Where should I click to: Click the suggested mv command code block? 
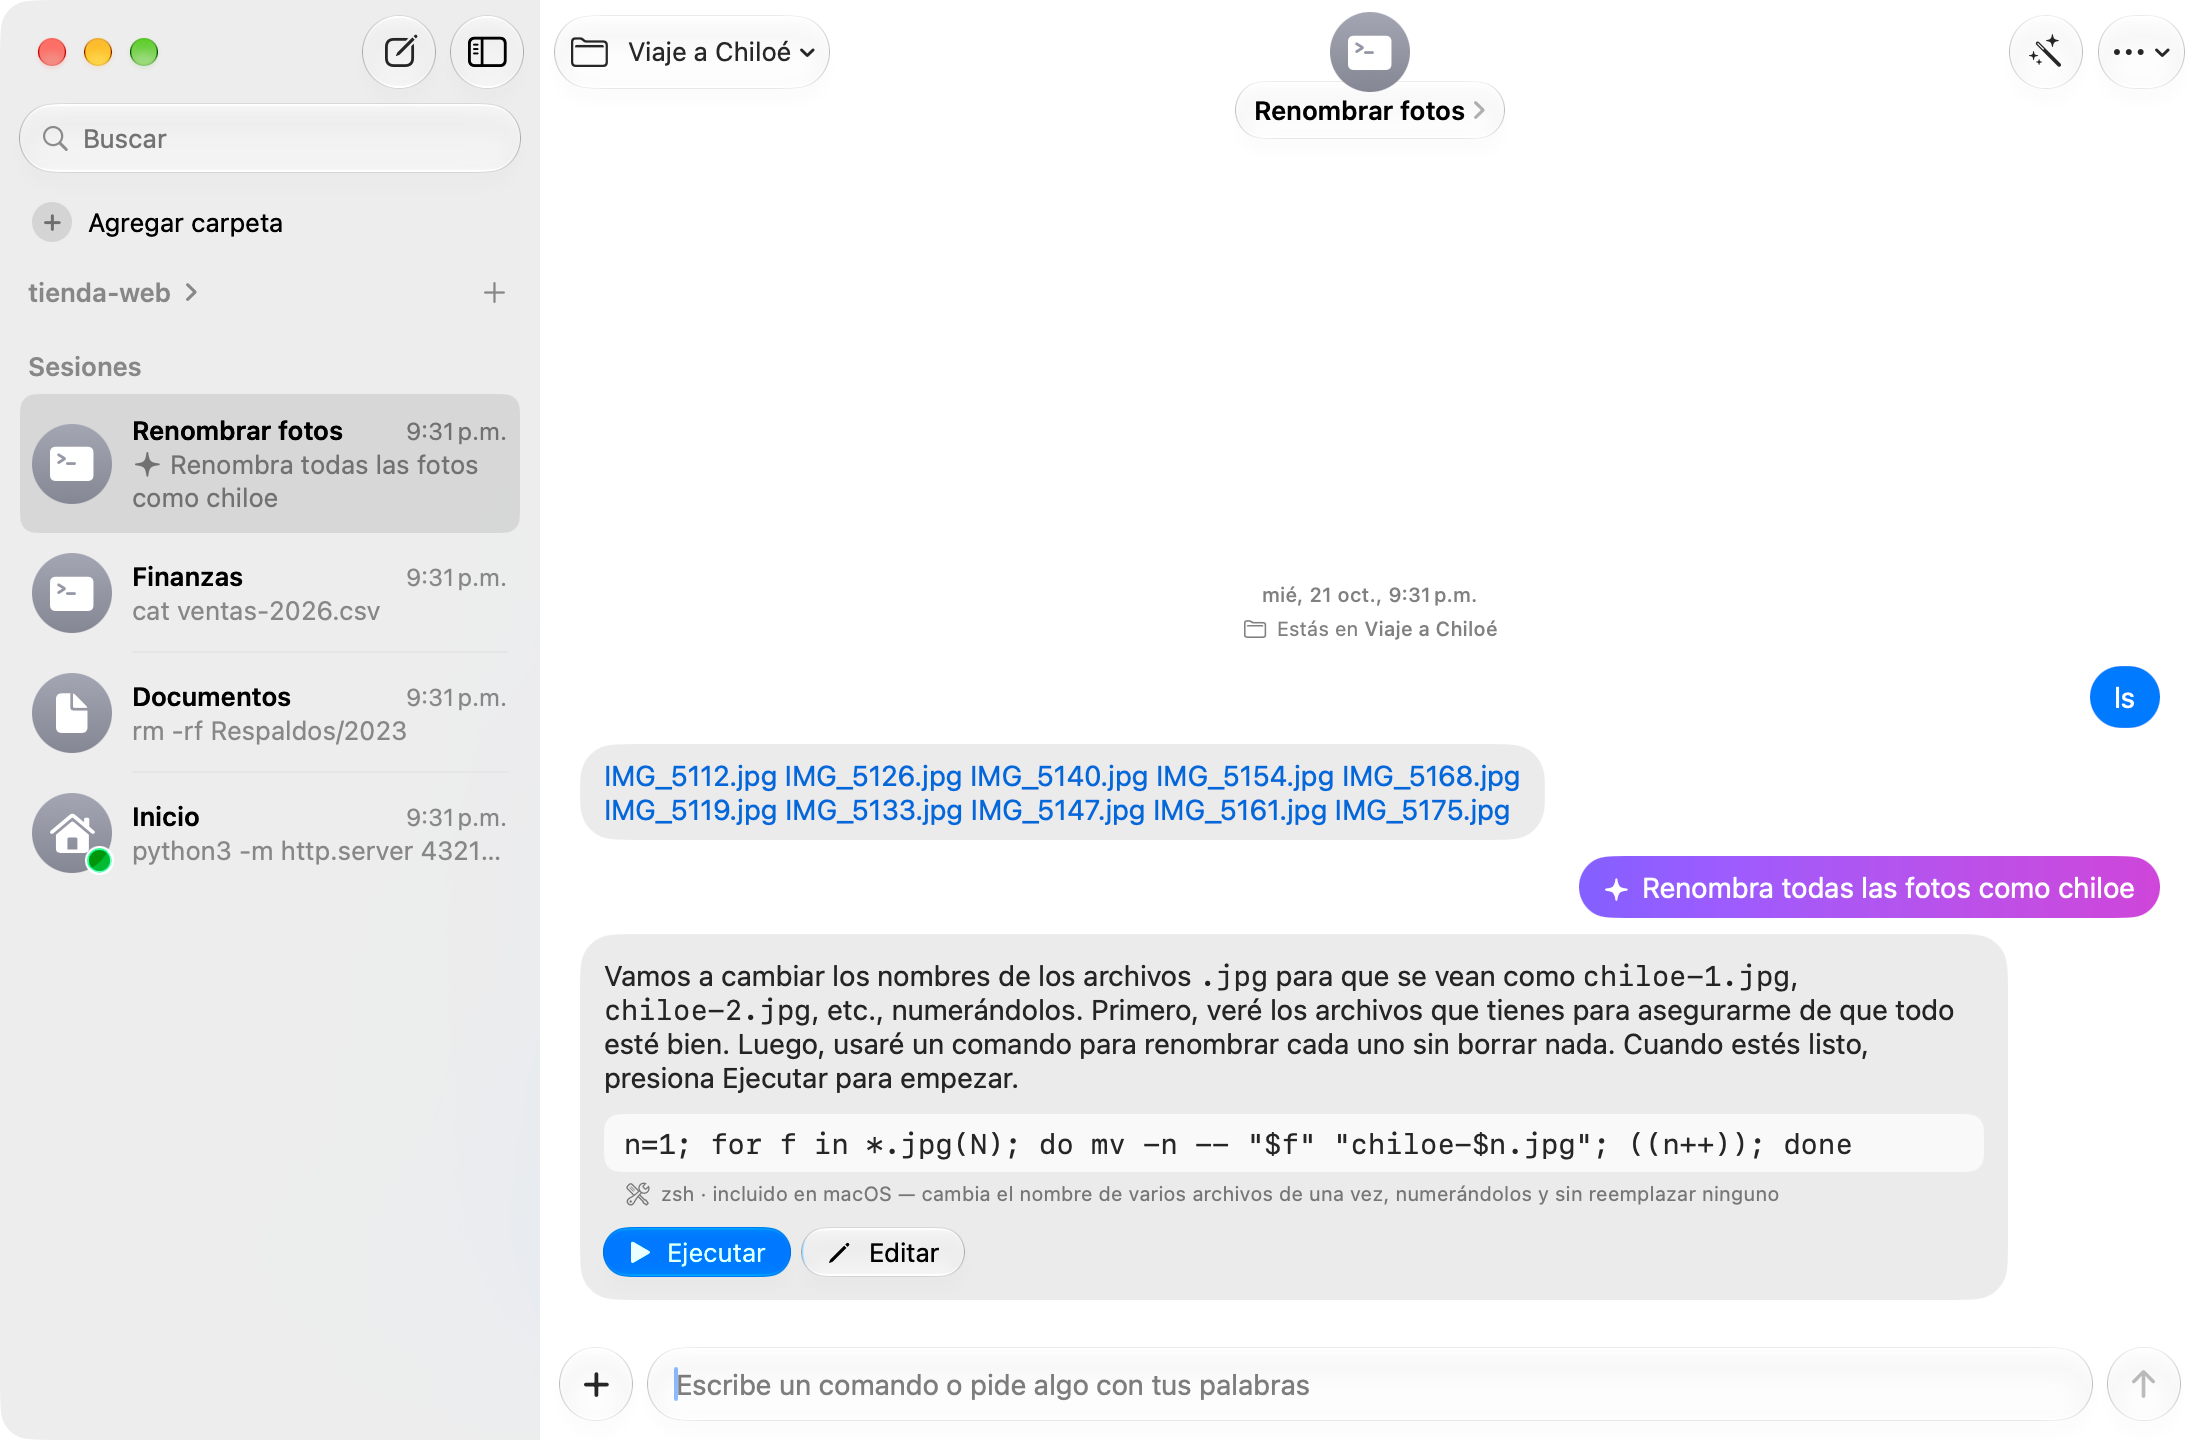click(x=1293, y=1144)
